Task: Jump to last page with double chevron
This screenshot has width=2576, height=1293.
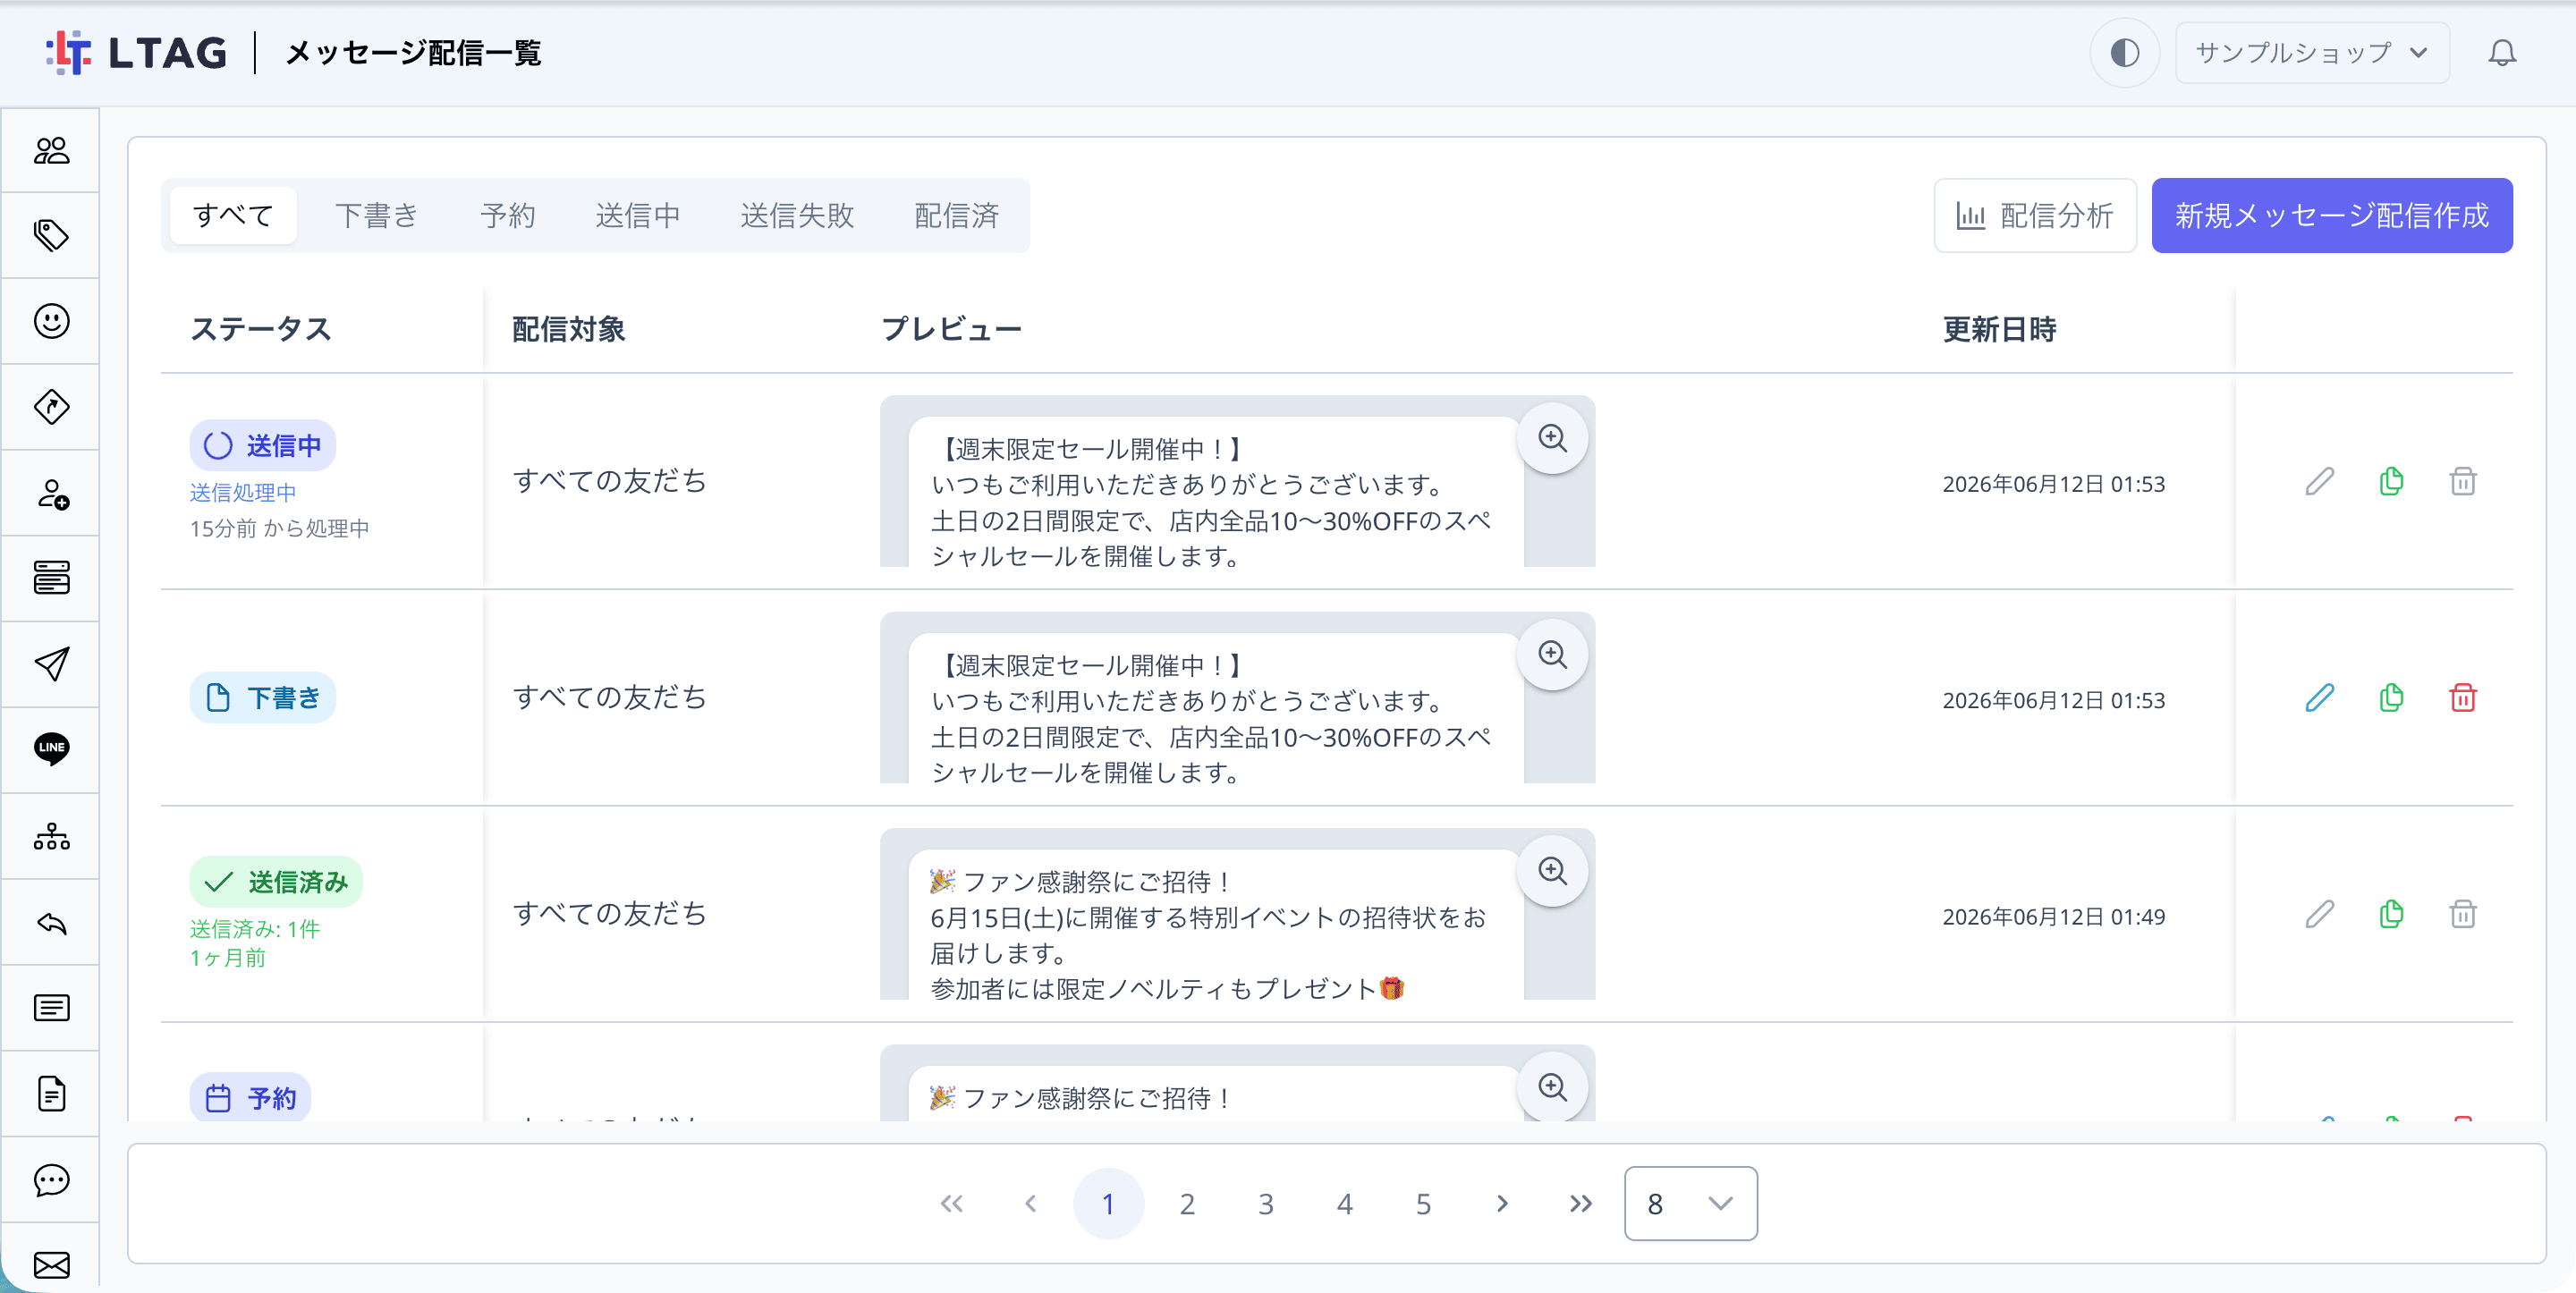Action: coord(1580,1204)
